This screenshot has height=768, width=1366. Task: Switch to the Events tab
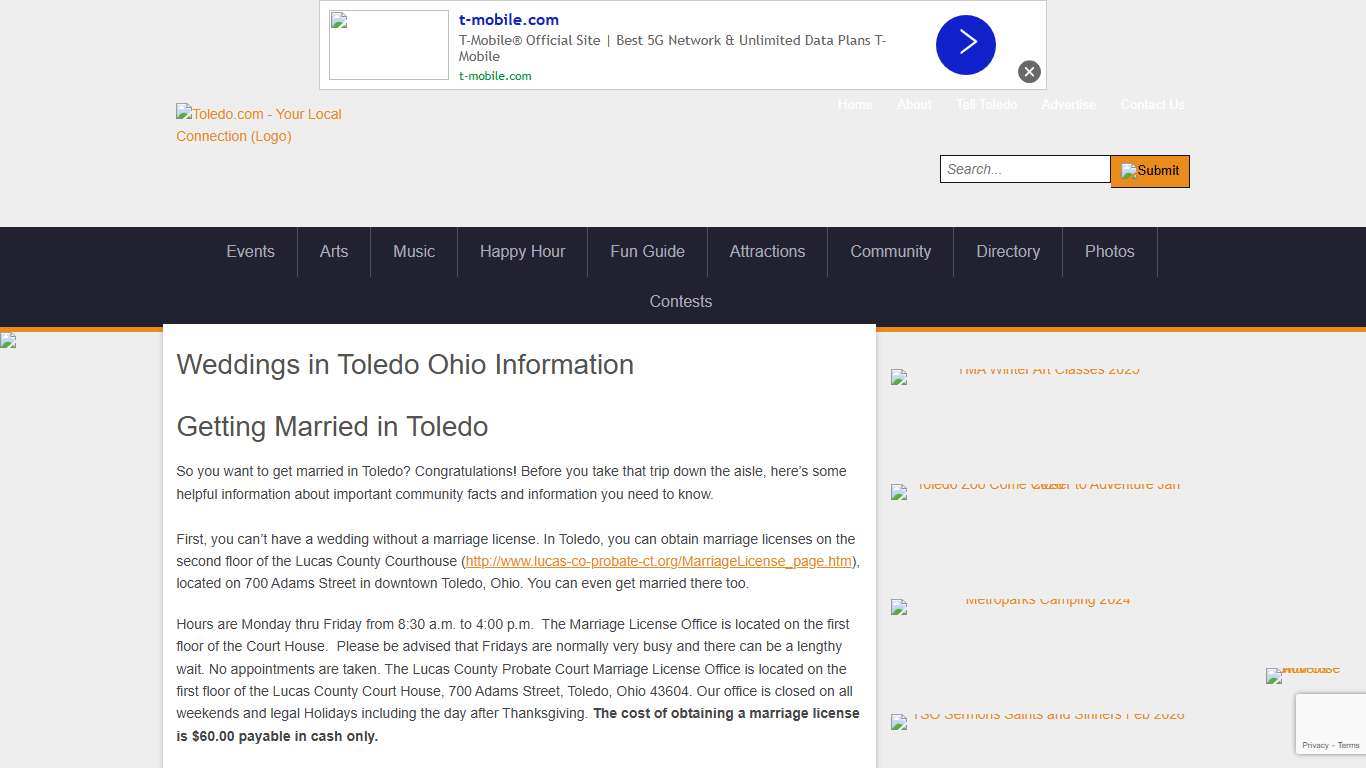tap(250, 252)
